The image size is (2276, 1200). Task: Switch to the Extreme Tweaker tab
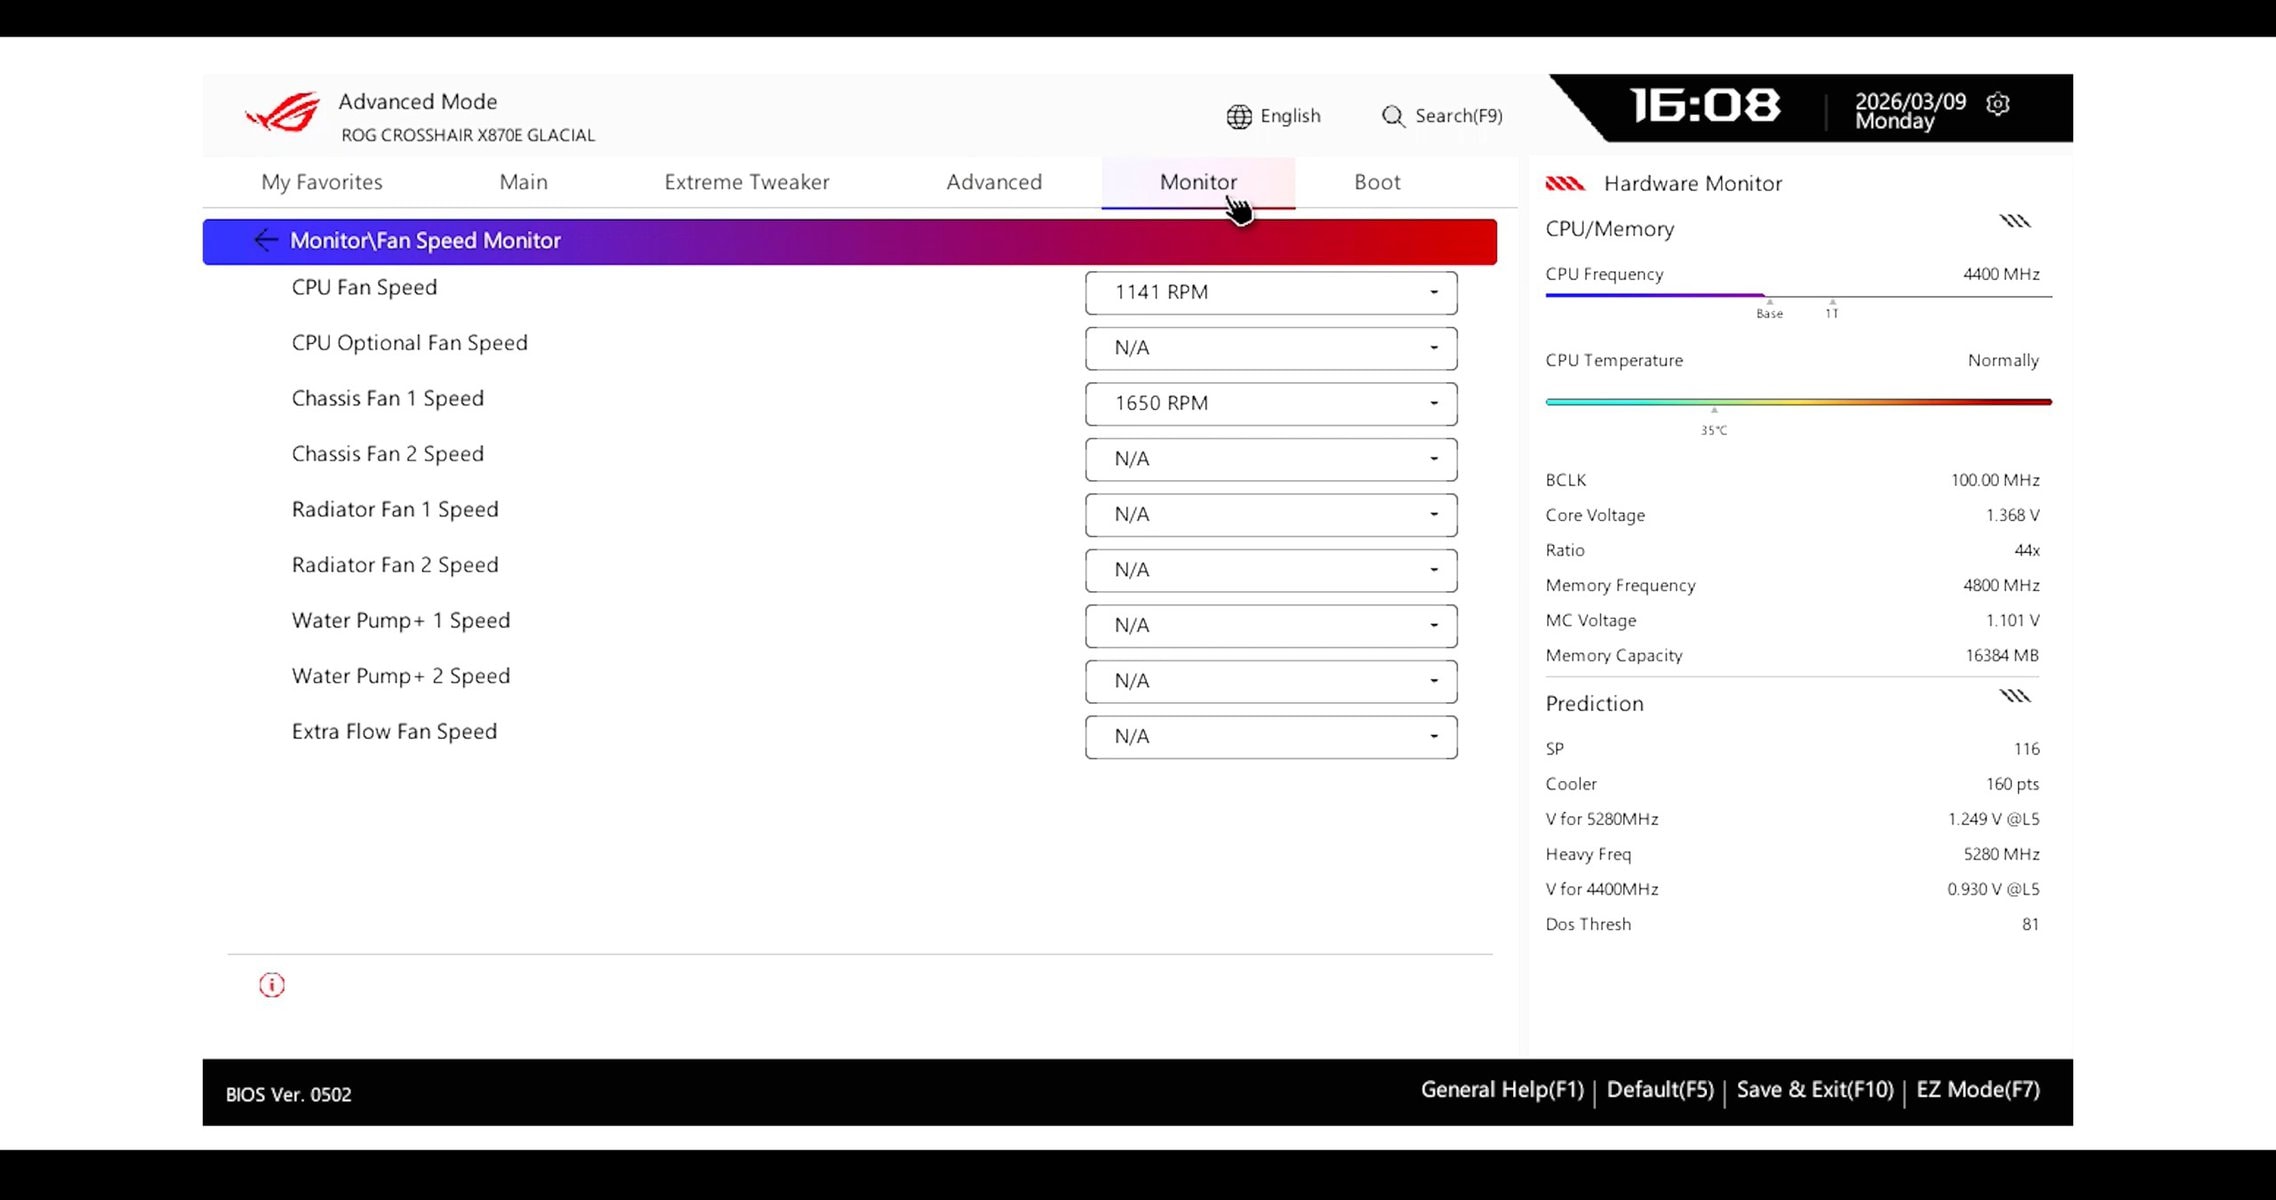coord(746,182)
